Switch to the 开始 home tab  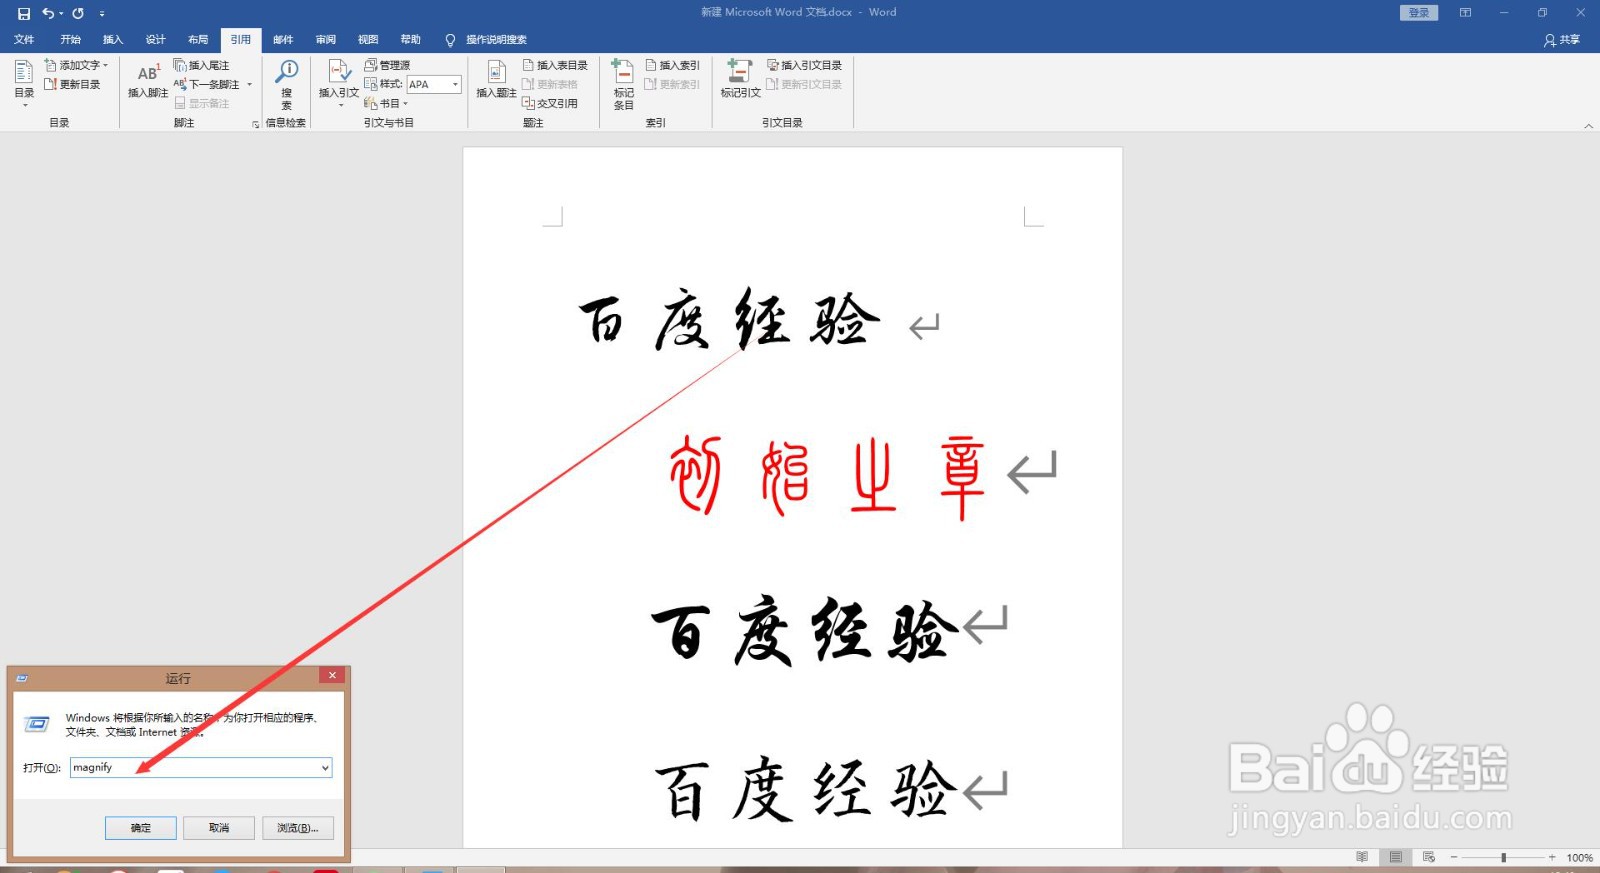click(70, 39)
